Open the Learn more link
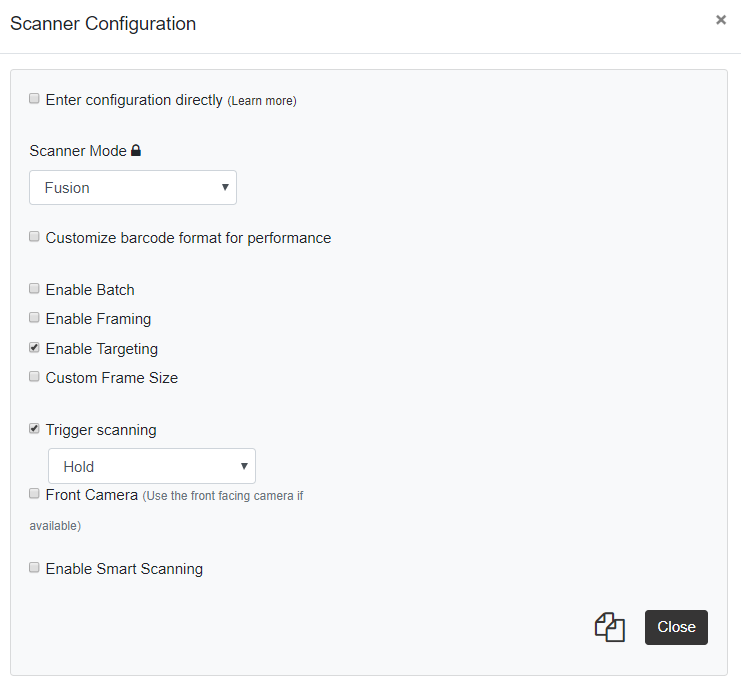Viewport: 741px width, 684px height. 262,101
